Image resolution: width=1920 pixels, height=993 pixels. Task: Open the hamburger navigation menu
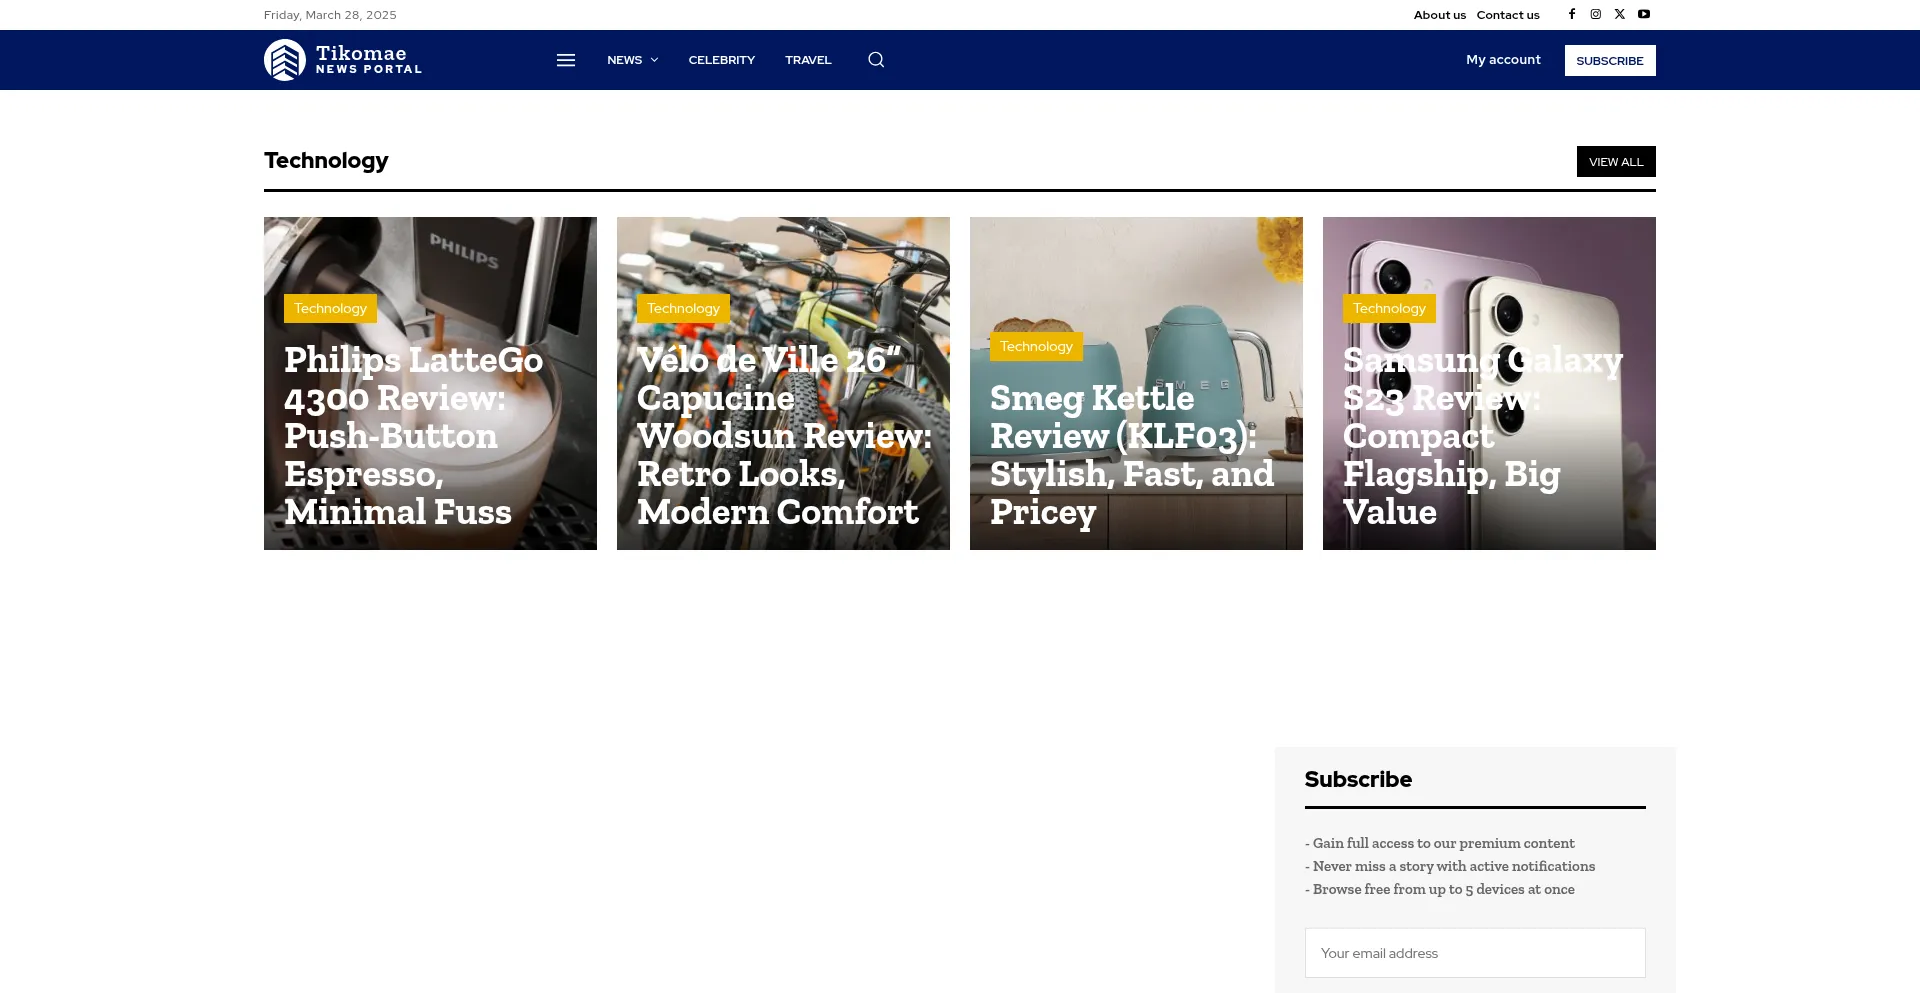[566, 60]
